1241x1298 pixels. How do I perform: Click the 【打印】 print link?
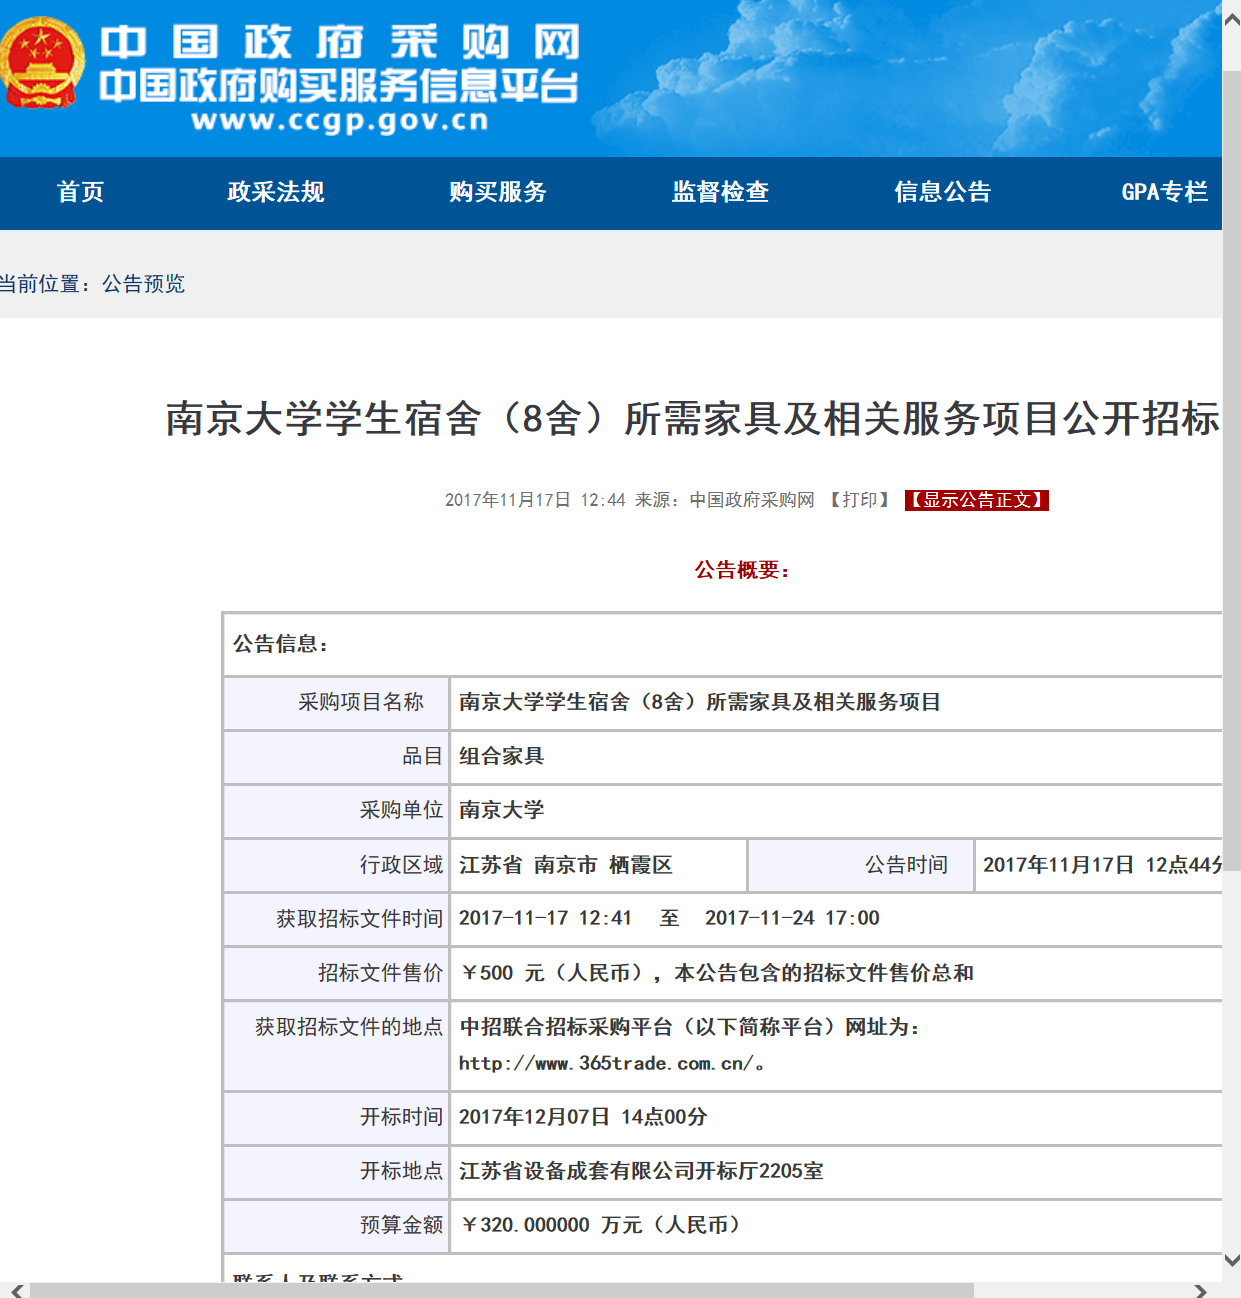[x=860, y=500]
